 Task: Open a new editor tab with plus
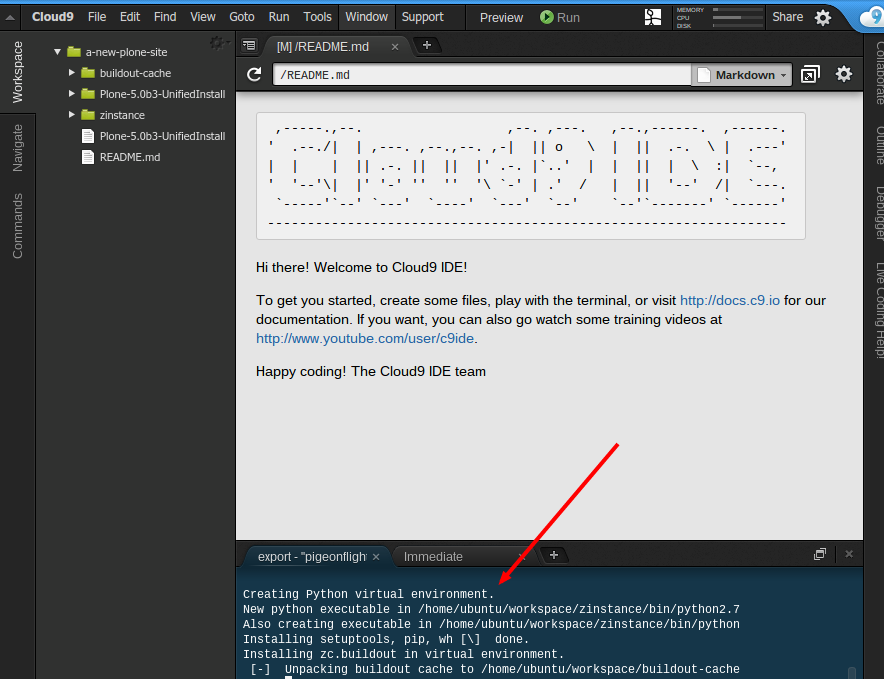[x=427, y=45]
